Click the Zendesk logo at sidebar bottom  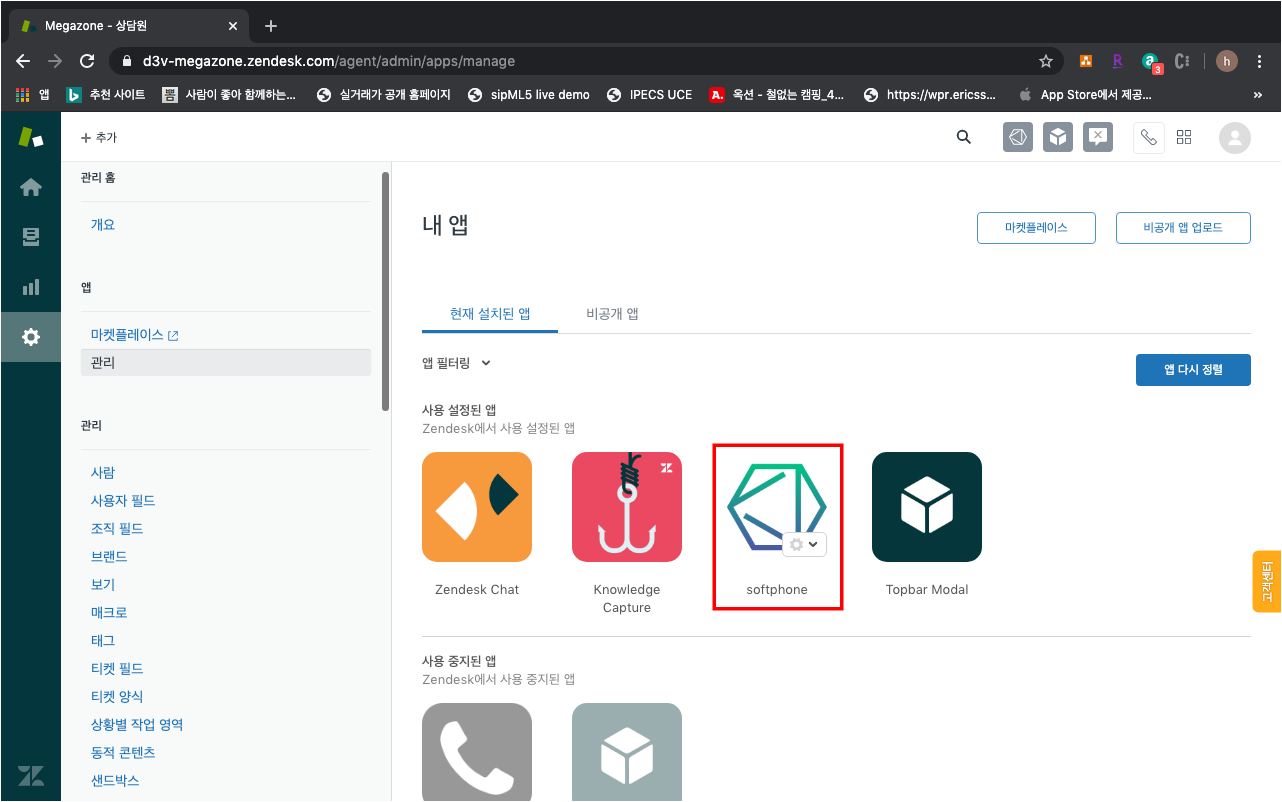coord(31,775)
